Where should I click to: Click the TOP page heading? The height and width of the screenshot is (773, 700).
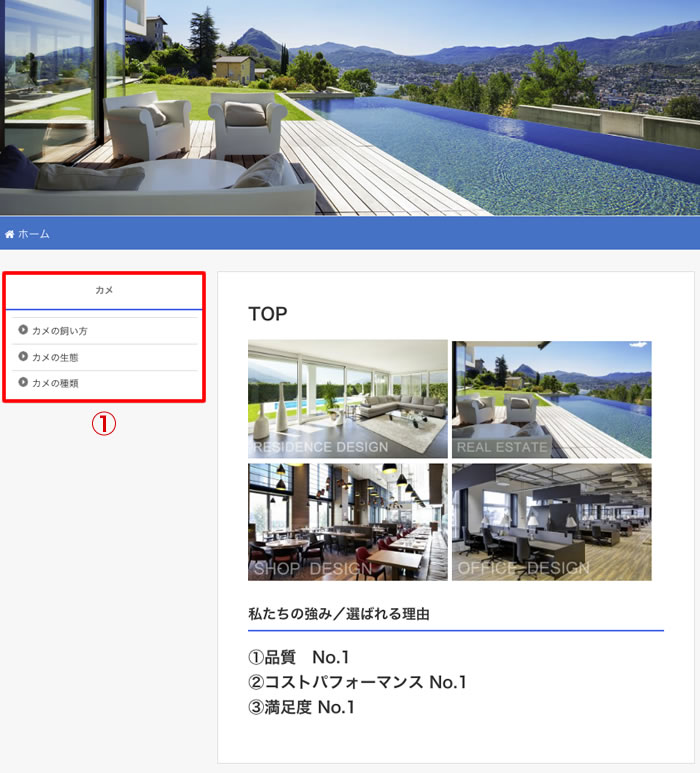click(268, 314)
